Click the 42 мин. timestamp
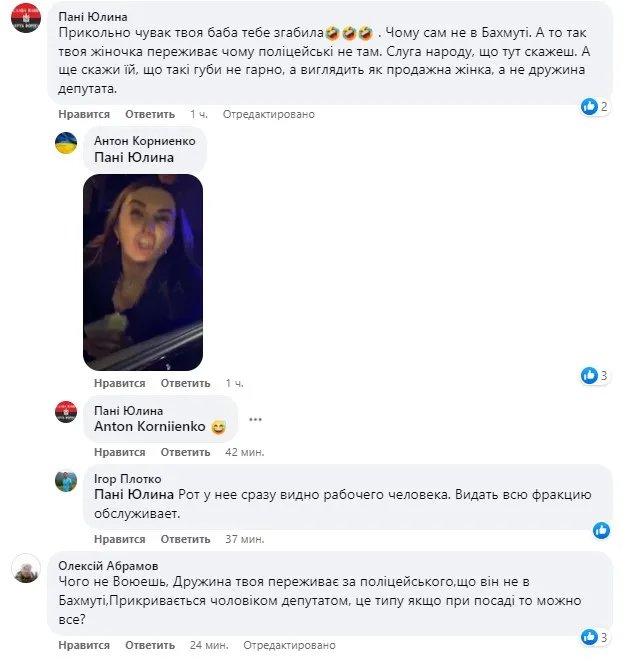This screenshot has width=640, height=665. [x=244, y=452]
